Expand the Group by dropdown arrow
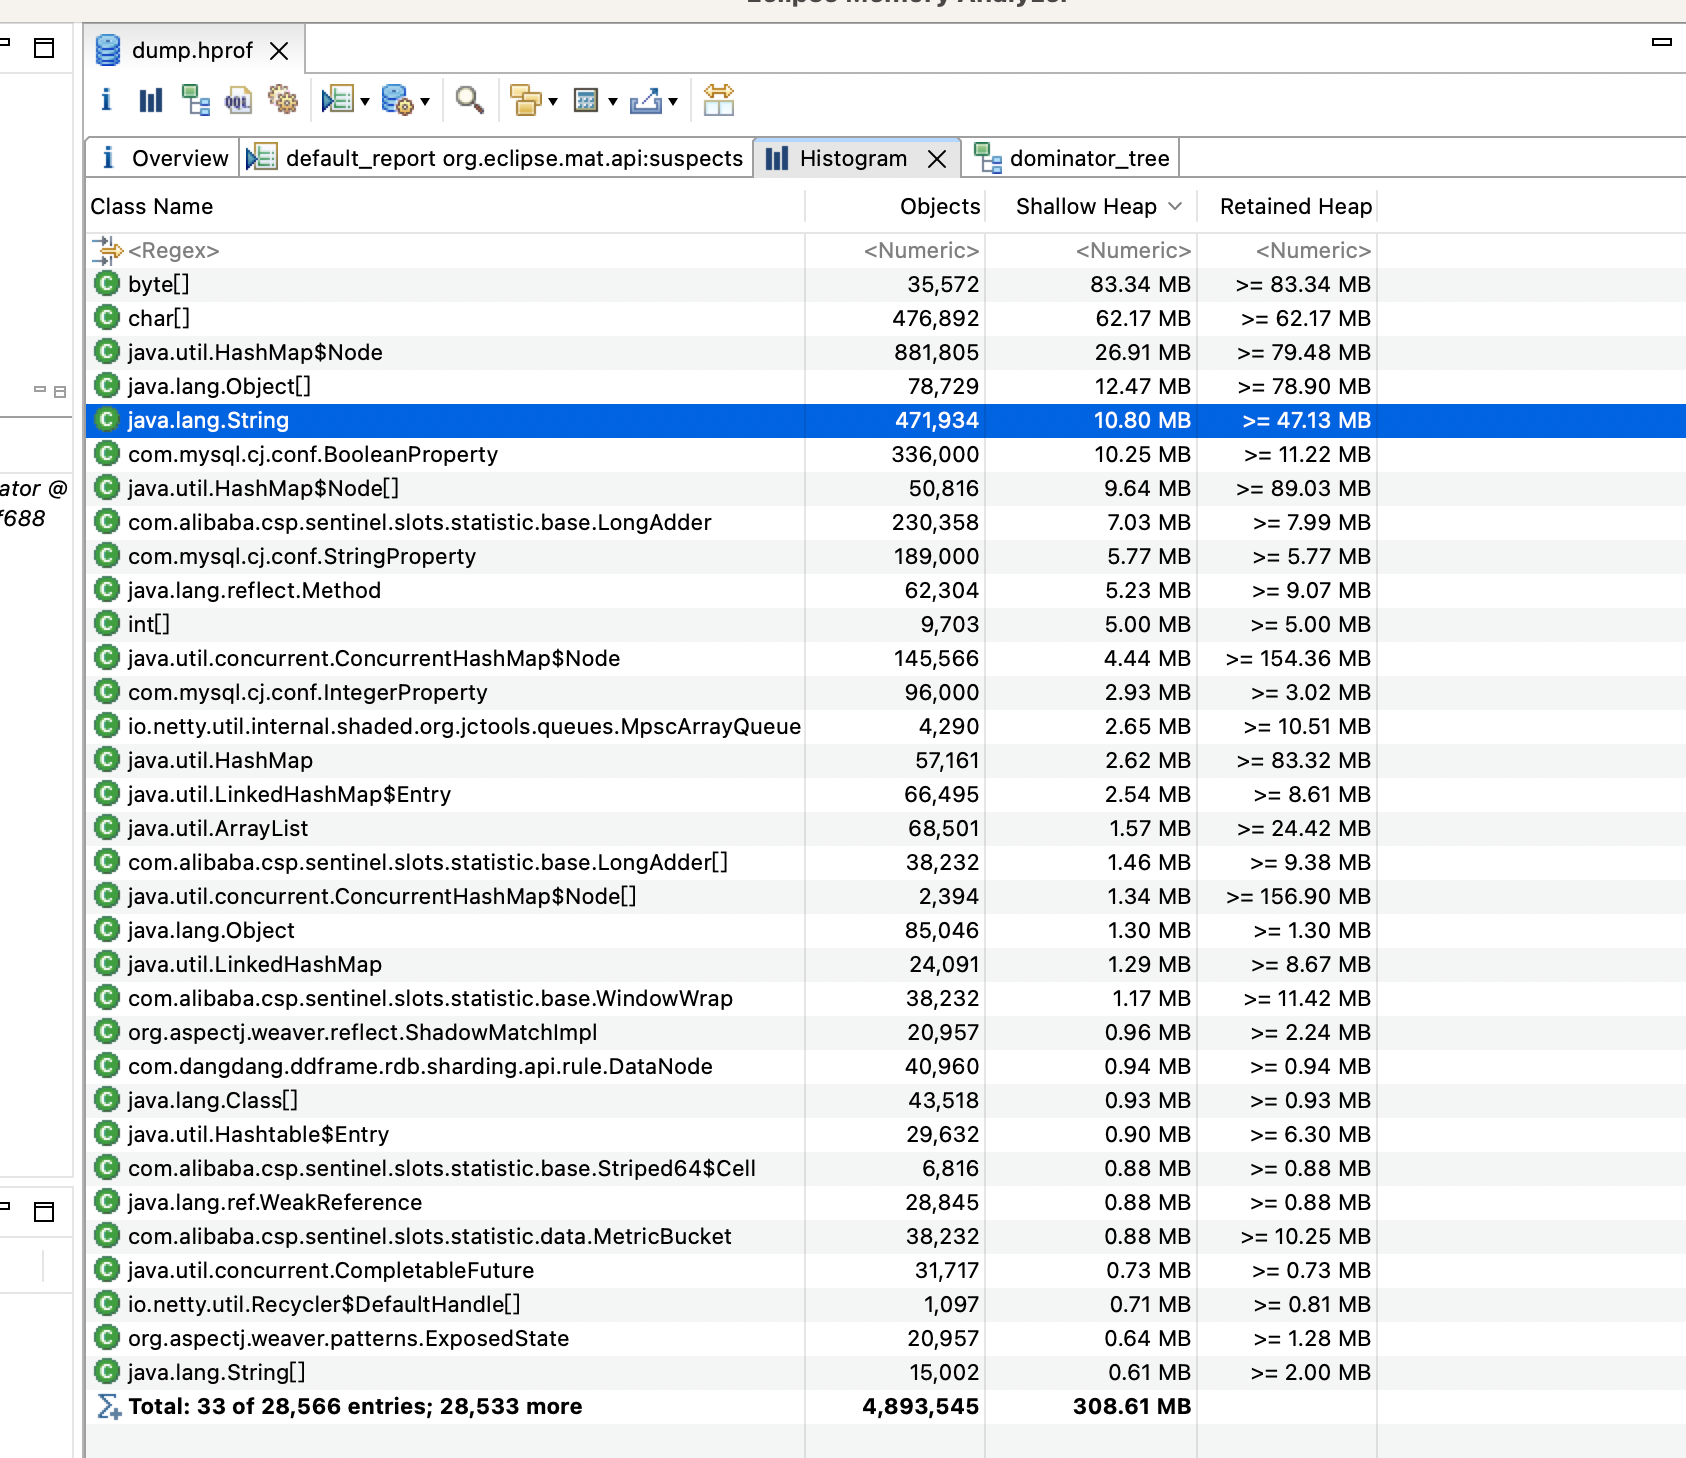Viewport: 1686px width, 1458px height. pyautogui.click(x=553, y=102)
